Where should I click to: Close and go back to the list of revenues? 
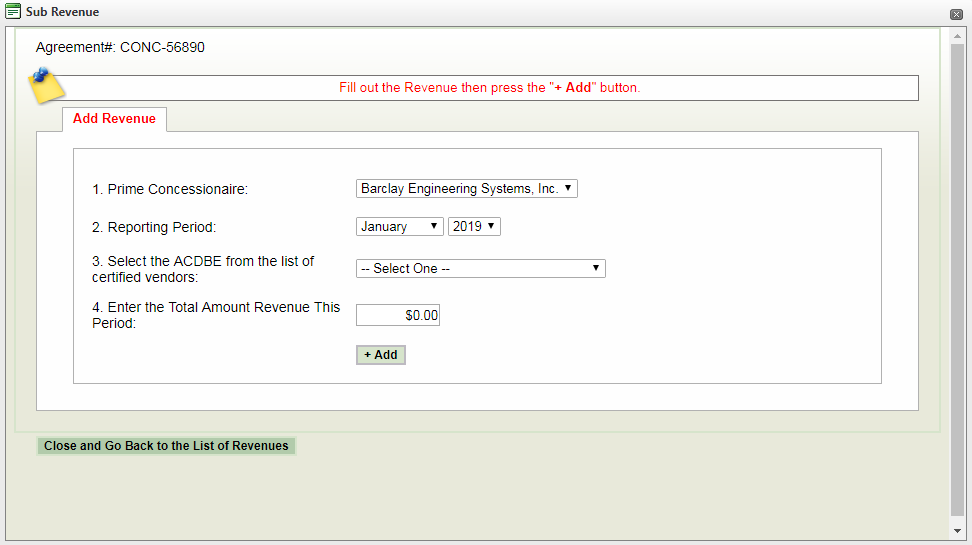[166, 446]
